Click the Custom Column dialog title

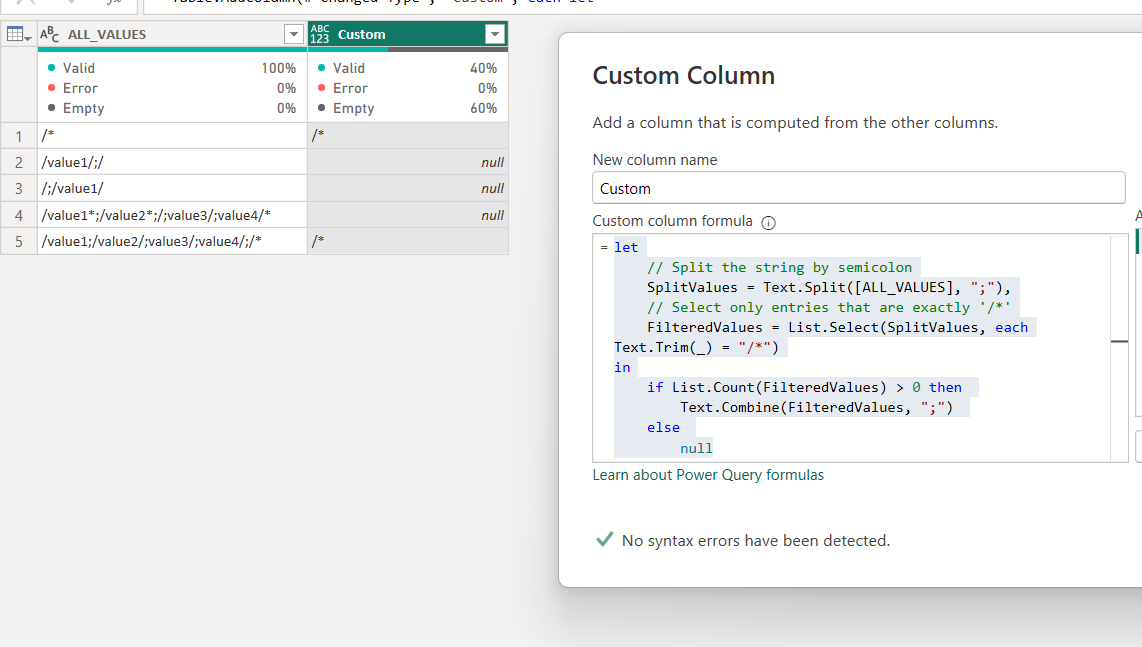pos(684,76)
